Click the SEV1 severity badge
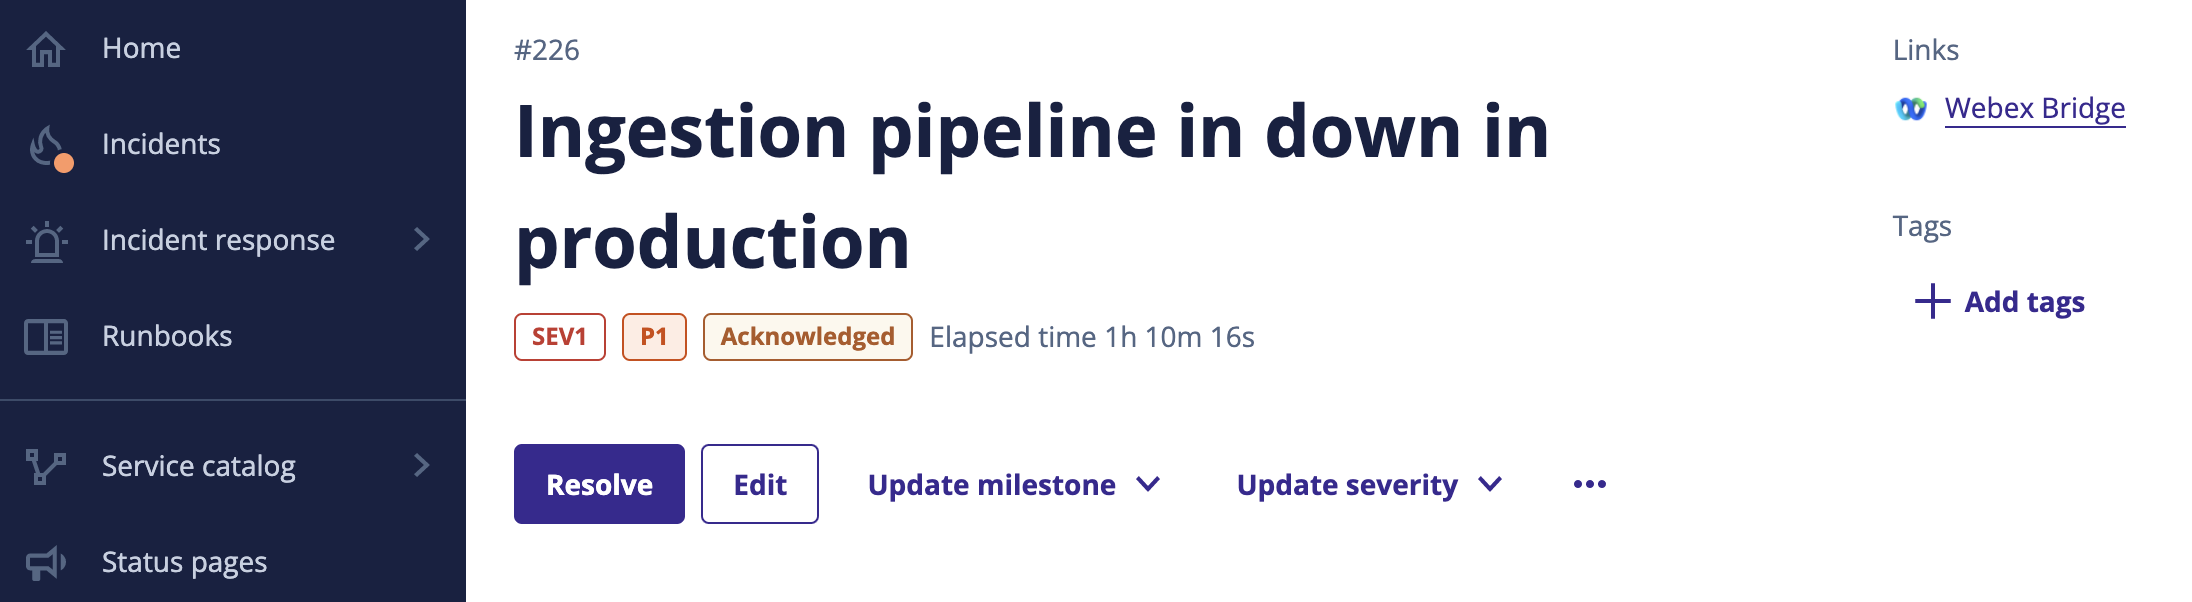 (x=559, y=337)
